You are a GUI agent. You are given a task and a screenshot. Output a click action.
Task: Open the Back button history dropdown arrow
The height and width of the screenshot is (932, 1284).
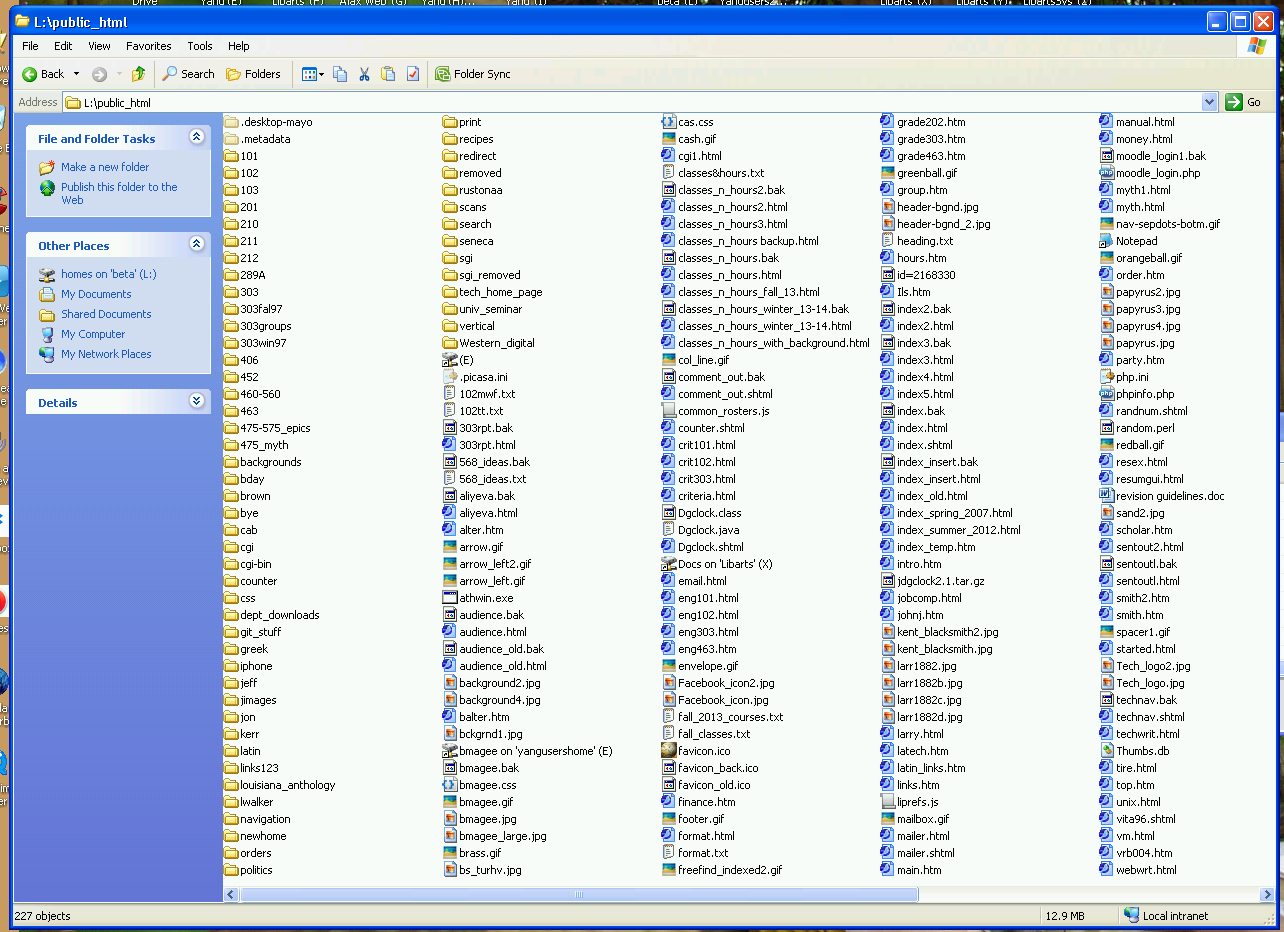point(76,74)
